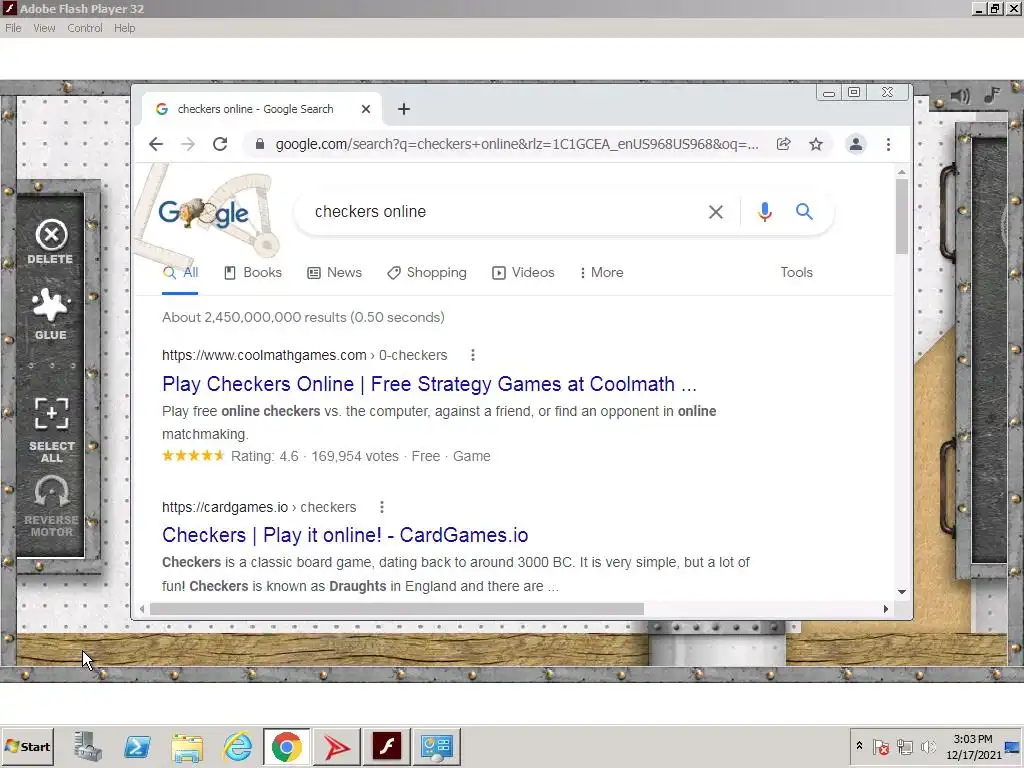Click horizontal scroll right arrow
The height and width of the screenshot is (768, 1024).
coord(886,609)
